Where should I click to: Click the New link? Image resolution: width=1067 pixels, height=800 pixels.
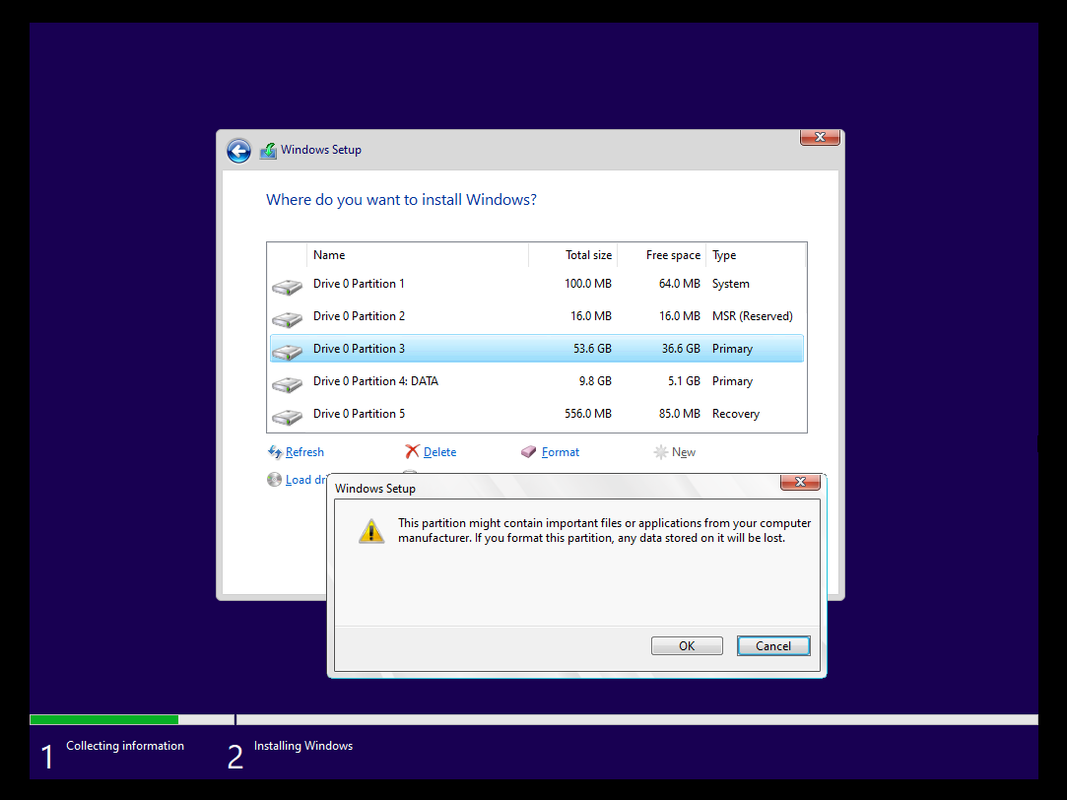coord(683,452)
